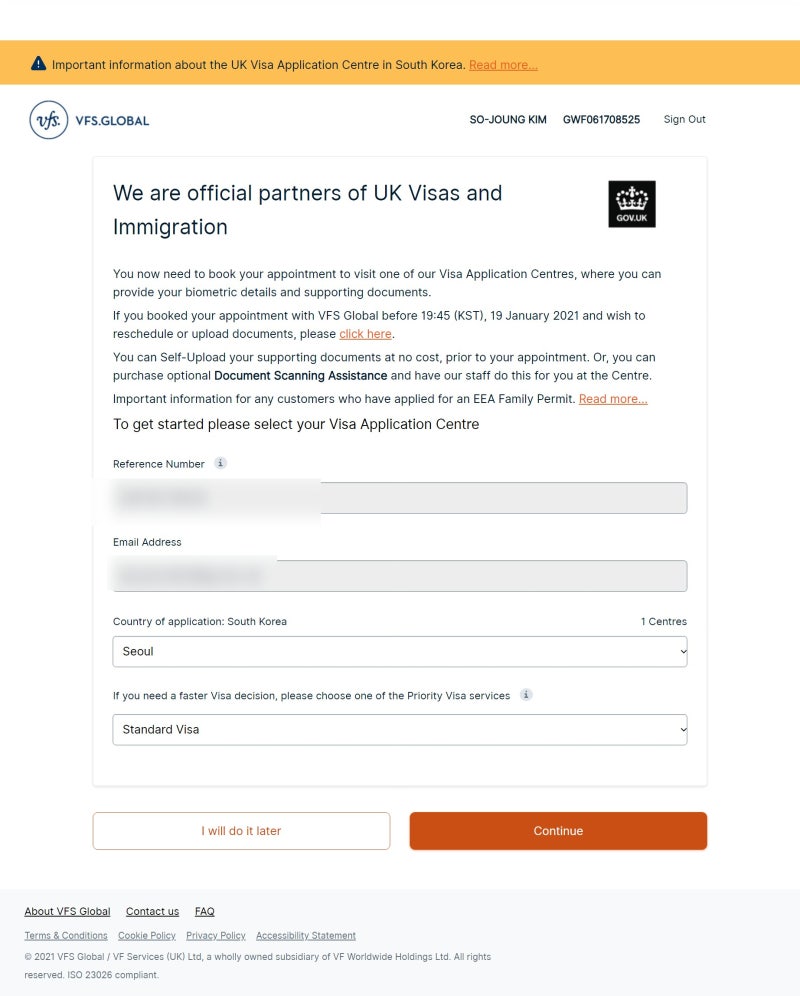Viewport: 800px width, 996px height.
Task: Expand the Standard Visa dropdown
Action: (x=399, y=729)
